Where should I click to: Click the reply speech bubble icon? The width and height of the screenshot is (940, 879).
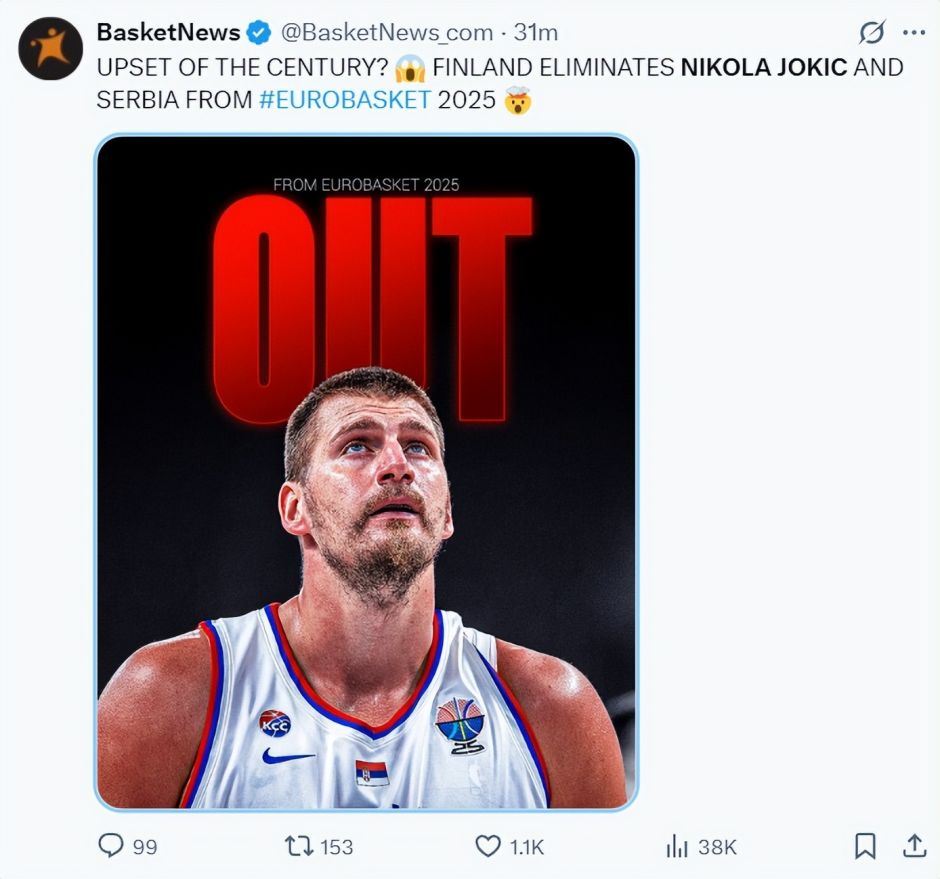(110, 847)
